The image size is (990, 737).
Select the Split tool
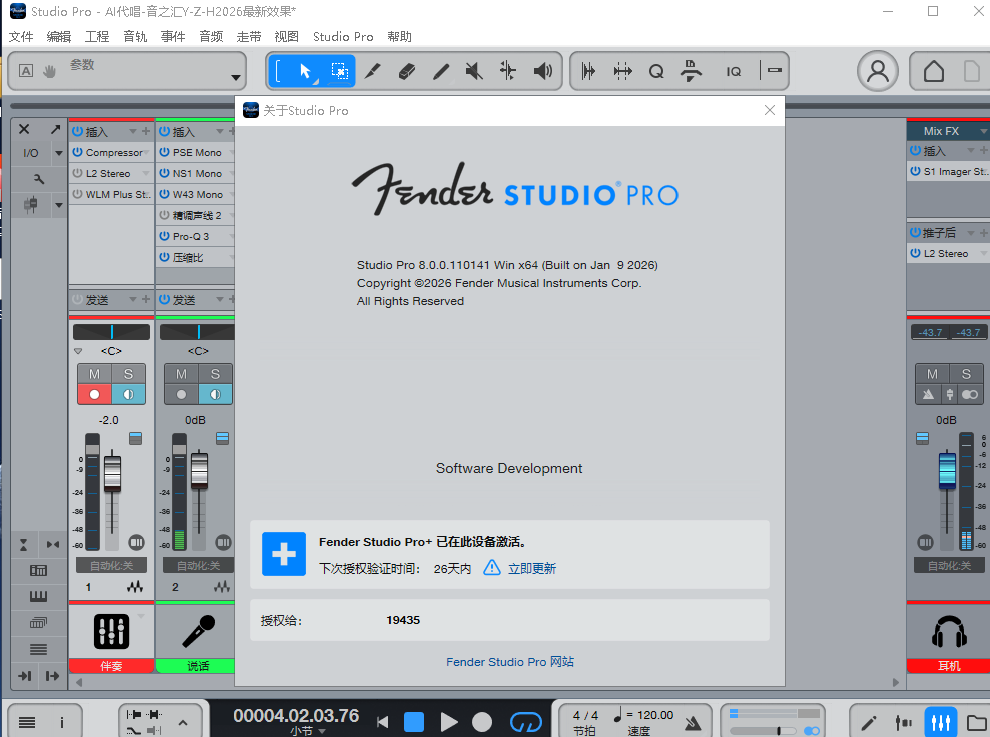(373, 71)
